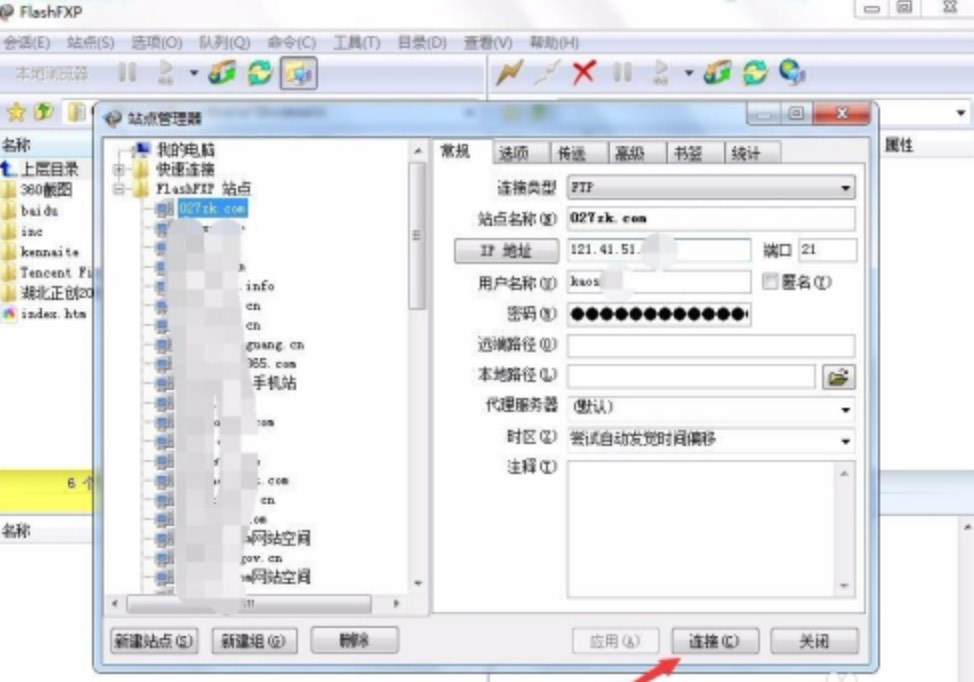Click the 360截图 folder icon

(9, 189)
